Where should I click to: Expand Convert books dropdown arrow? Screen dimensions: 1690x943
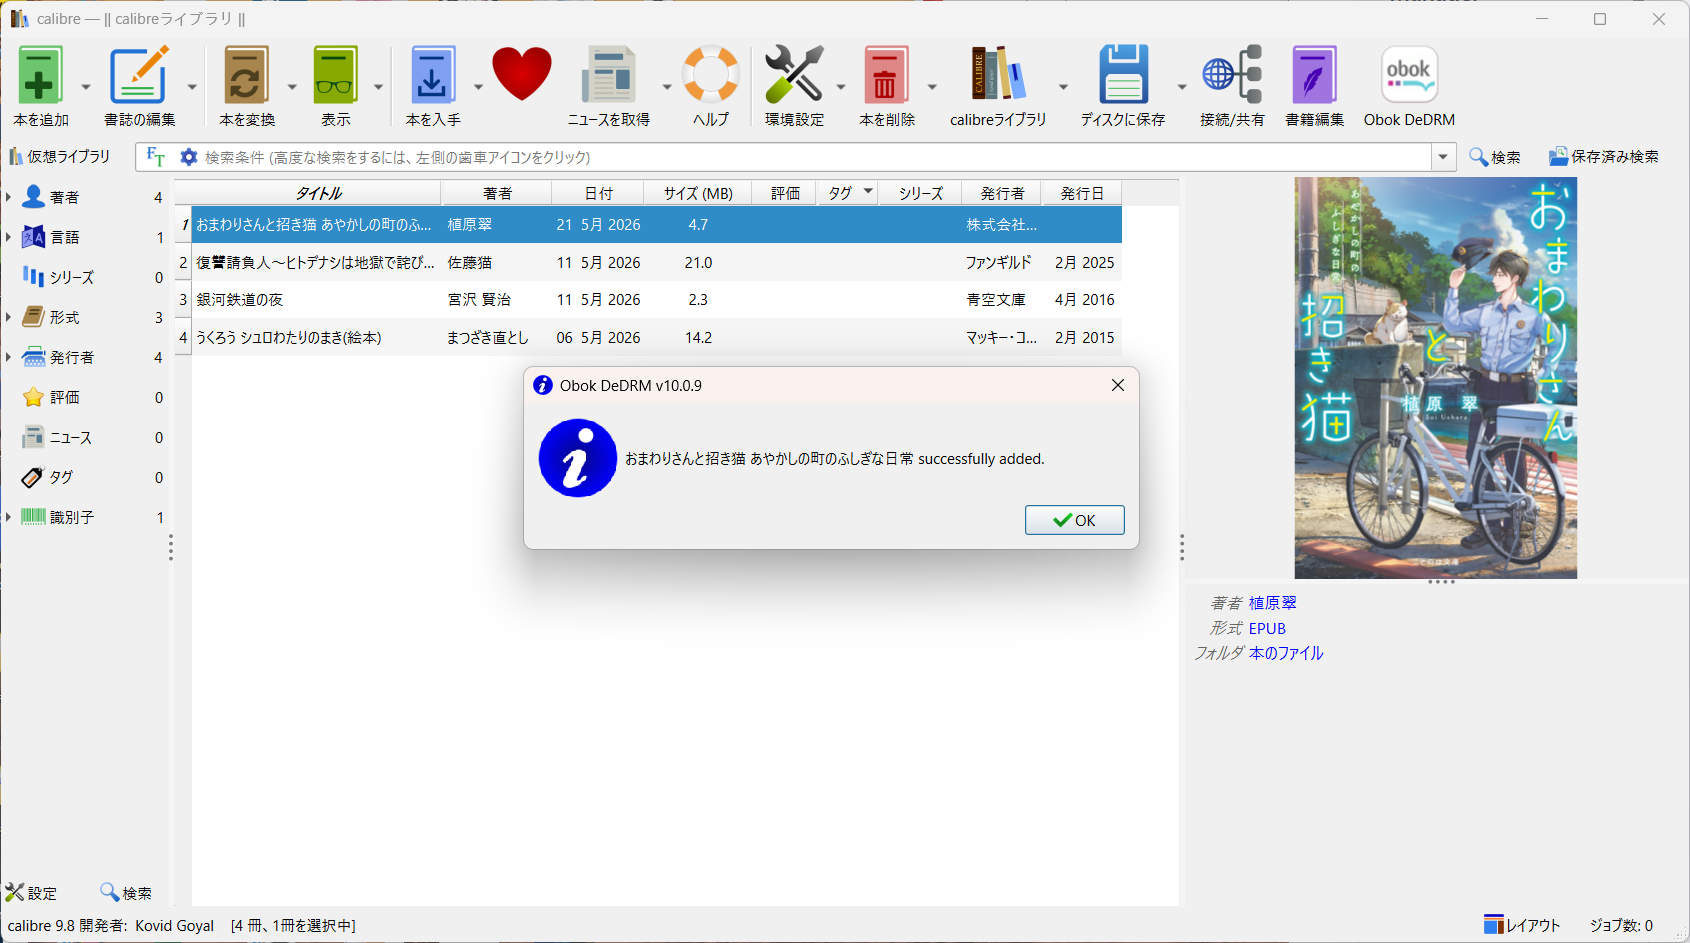coord(292,87)
